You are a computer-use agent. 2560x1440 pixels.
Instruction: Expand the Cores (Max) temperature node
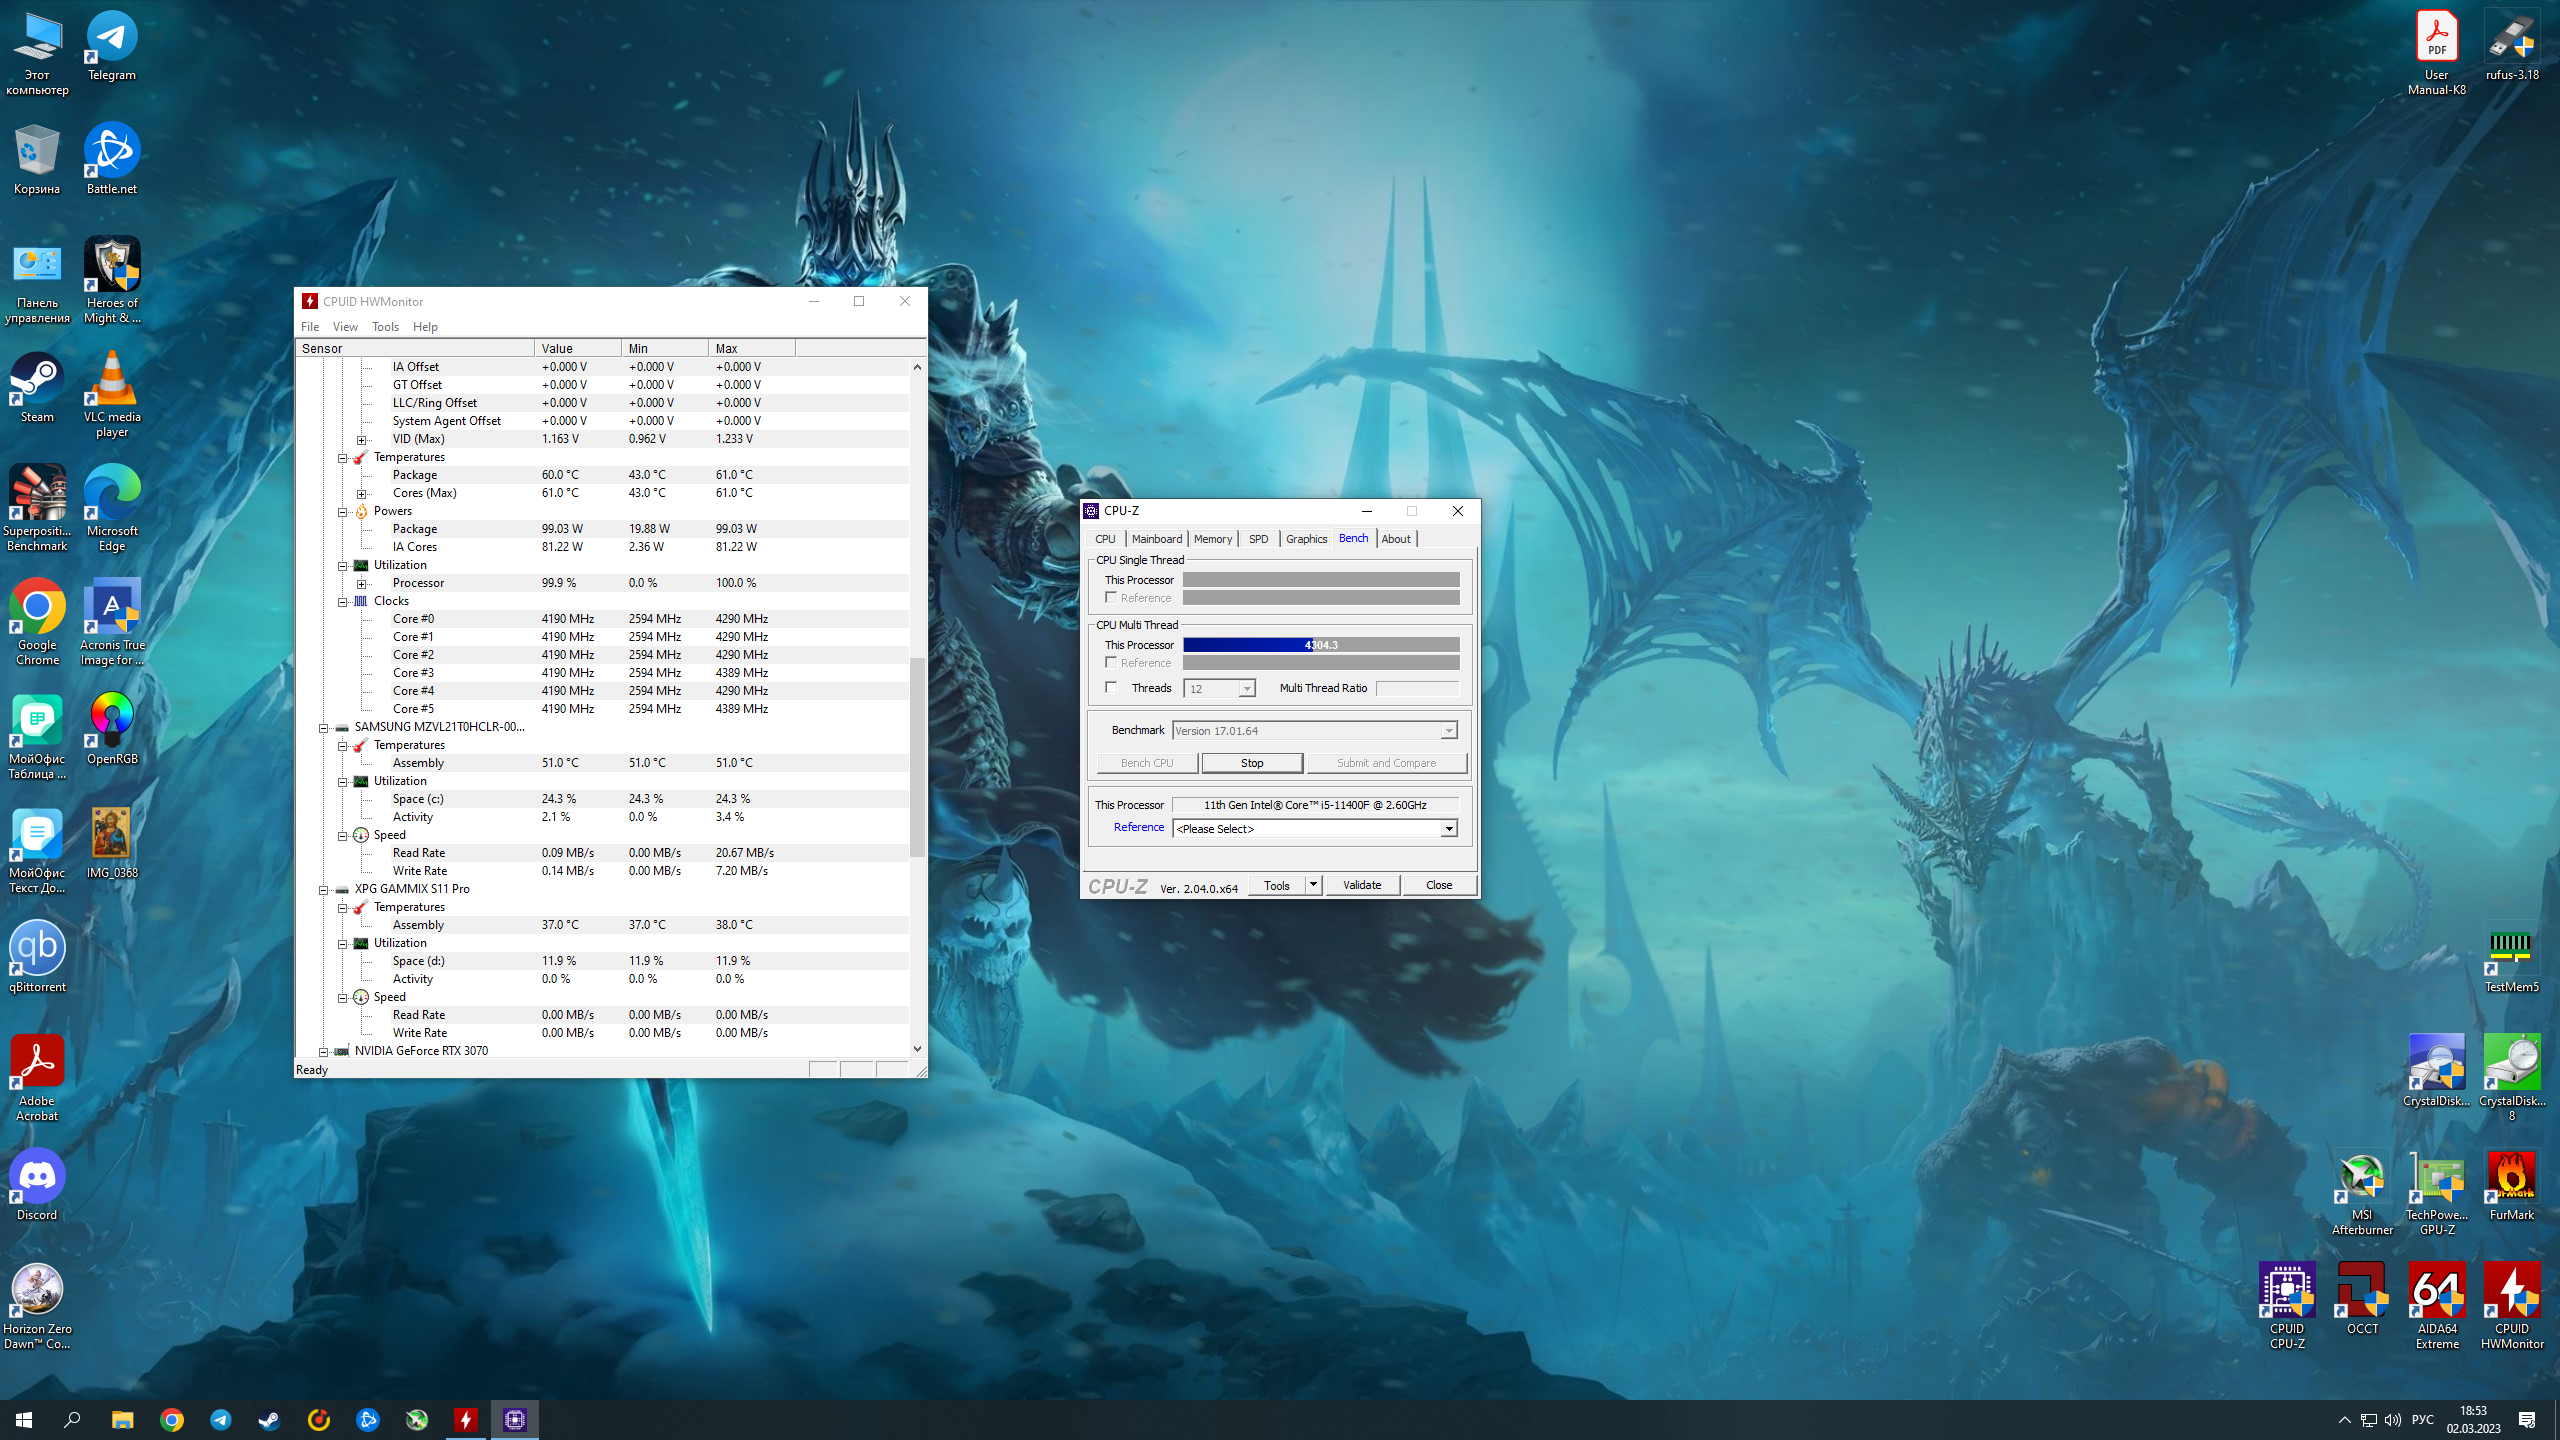point(361,493)
